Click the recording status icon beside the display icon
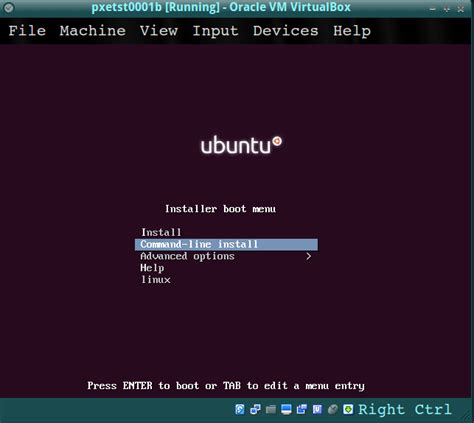Viewport: 474px width, 423px height. (x=302, y=409)
